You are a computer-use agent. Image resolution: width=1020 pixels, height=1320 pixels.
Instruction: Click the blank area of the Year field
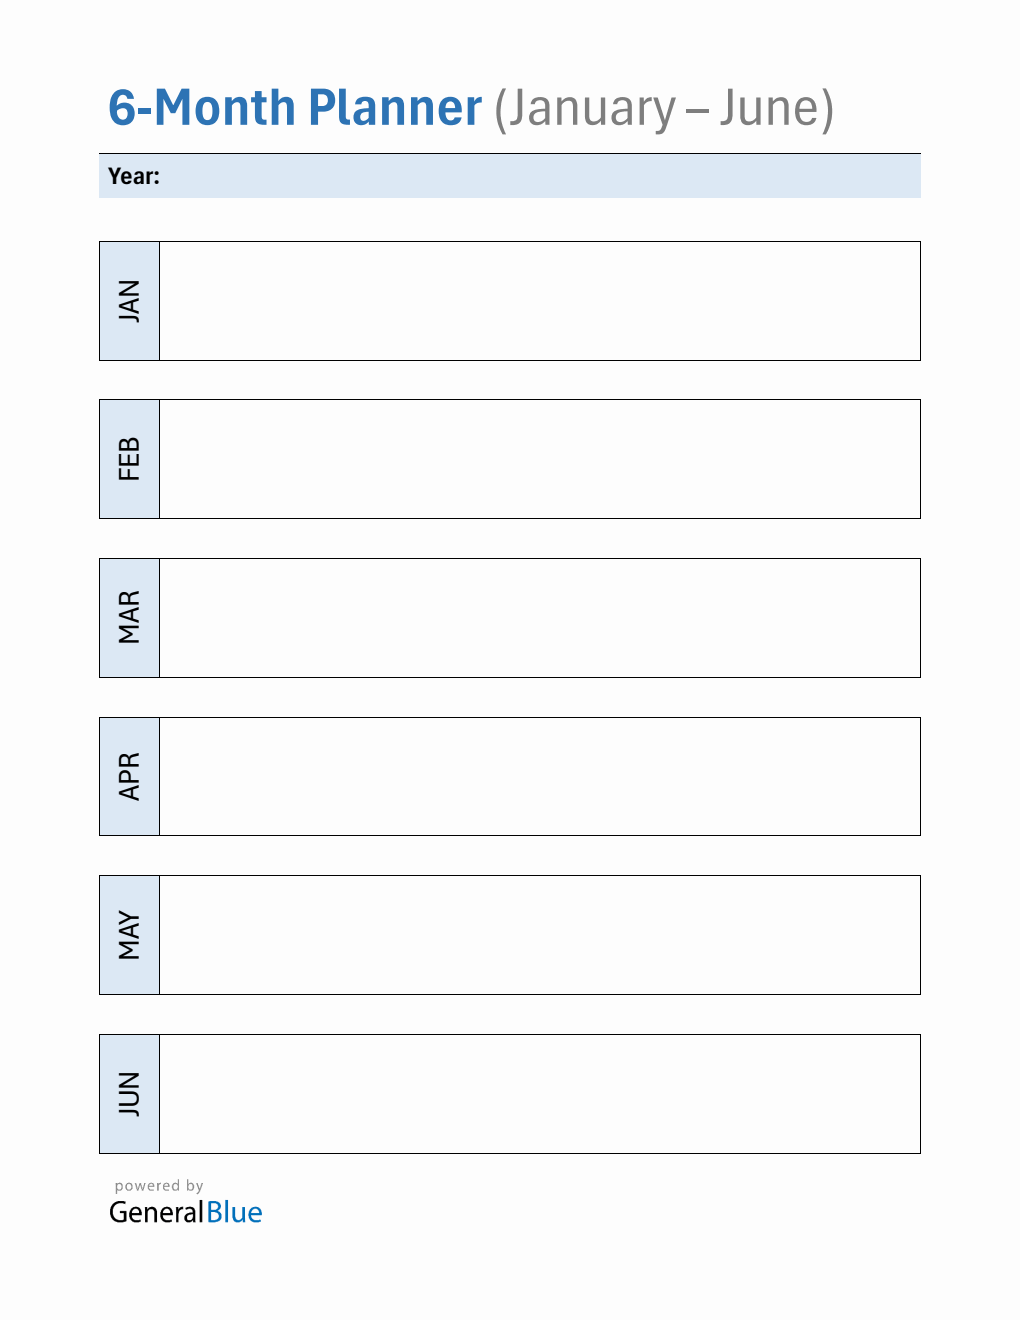540,176
